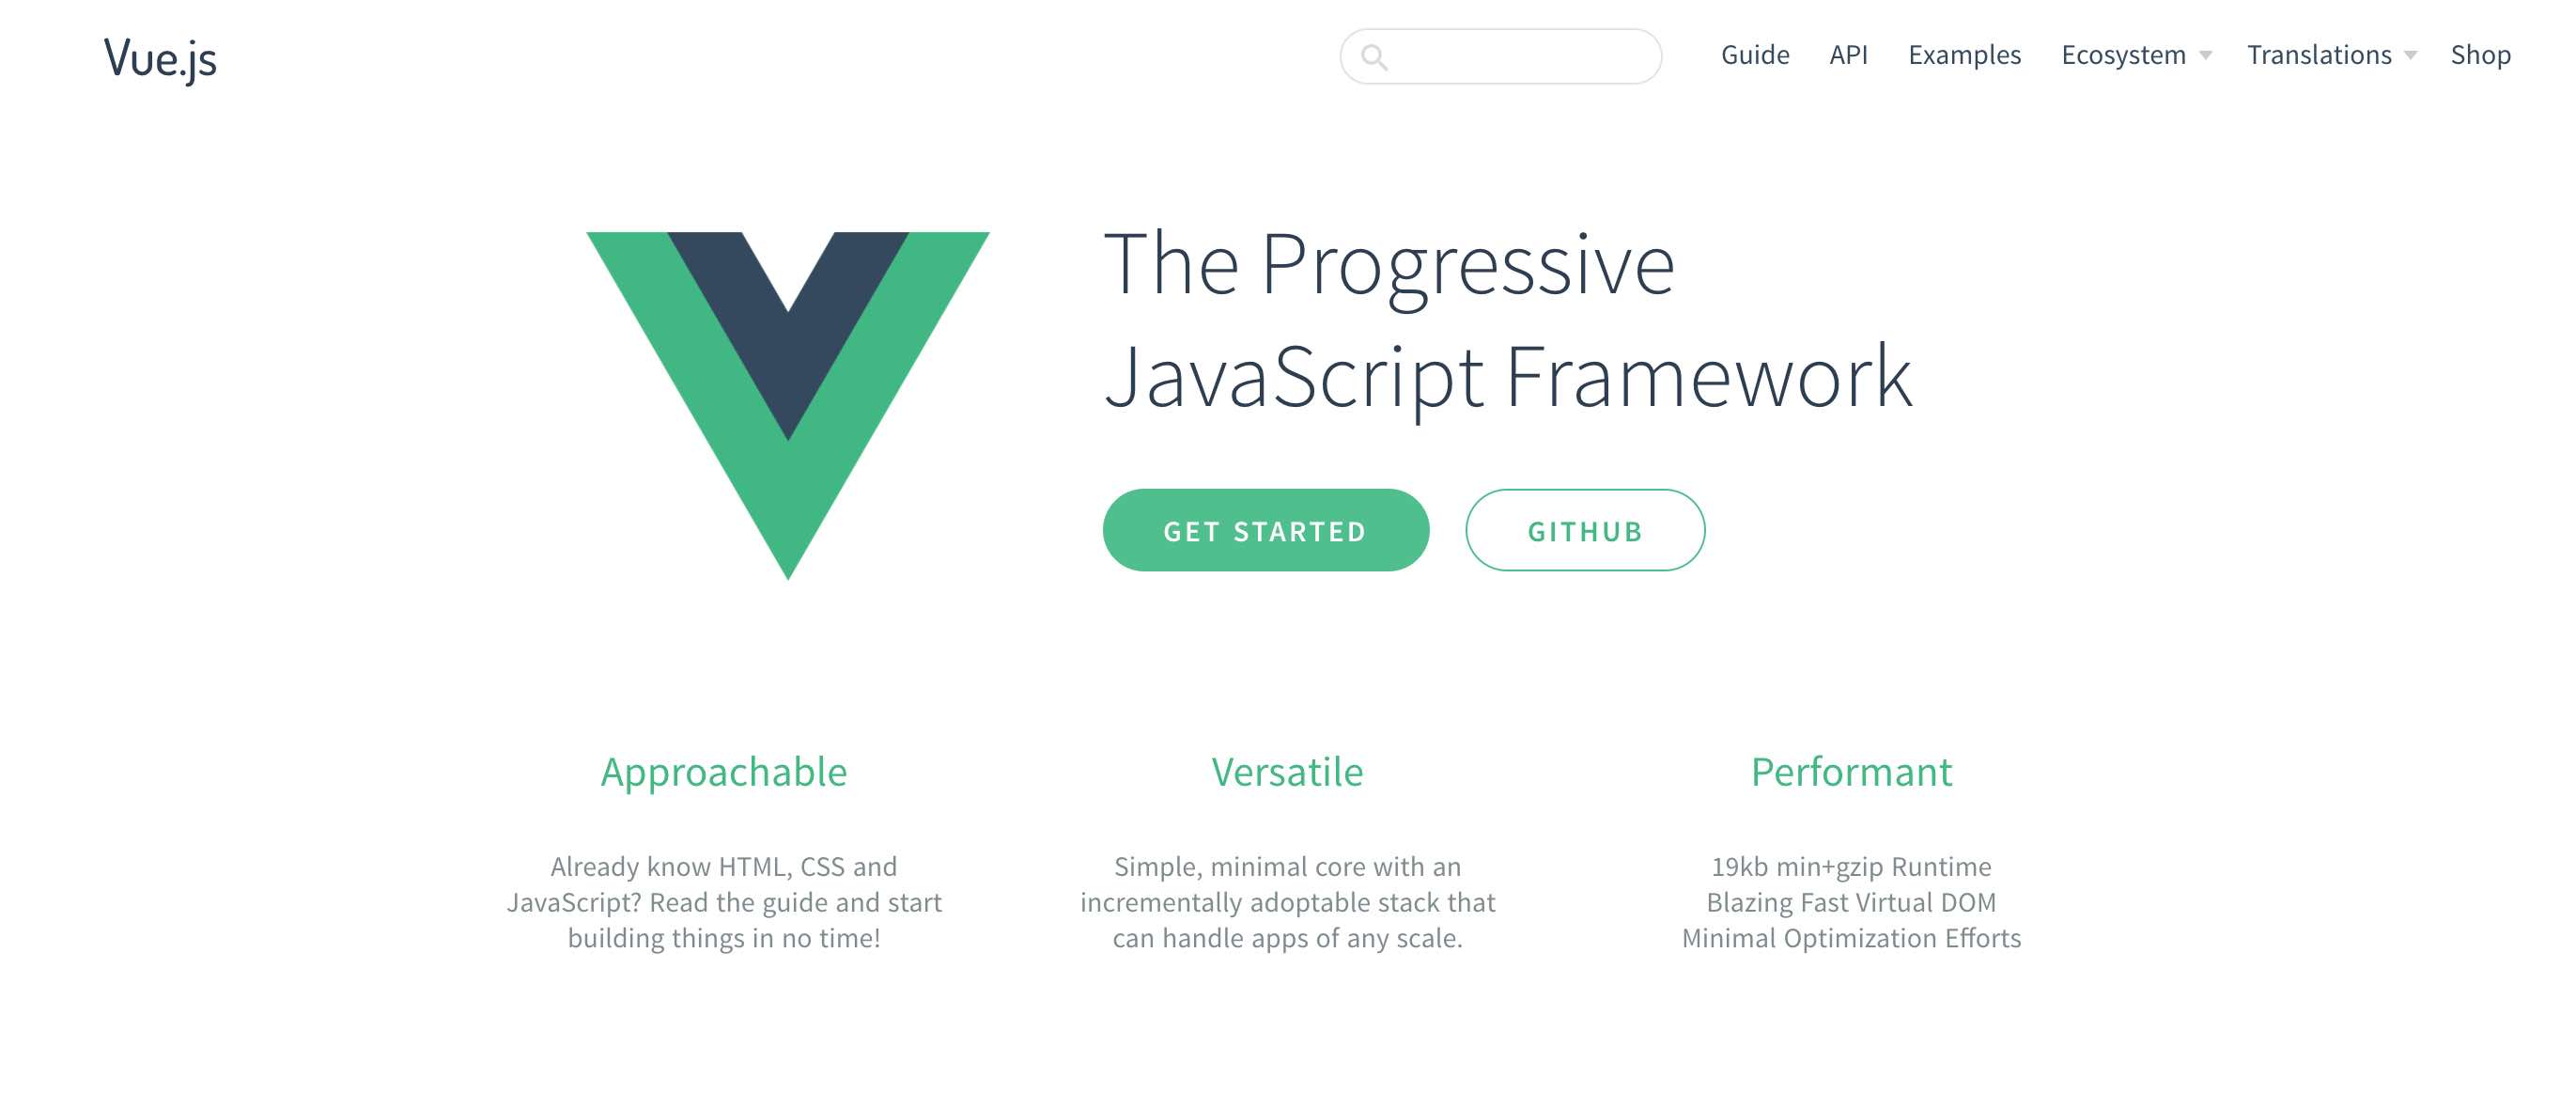Click the Performant section heading
The height and width of the screenshot is (1109, 2576).
point(1850,767)
